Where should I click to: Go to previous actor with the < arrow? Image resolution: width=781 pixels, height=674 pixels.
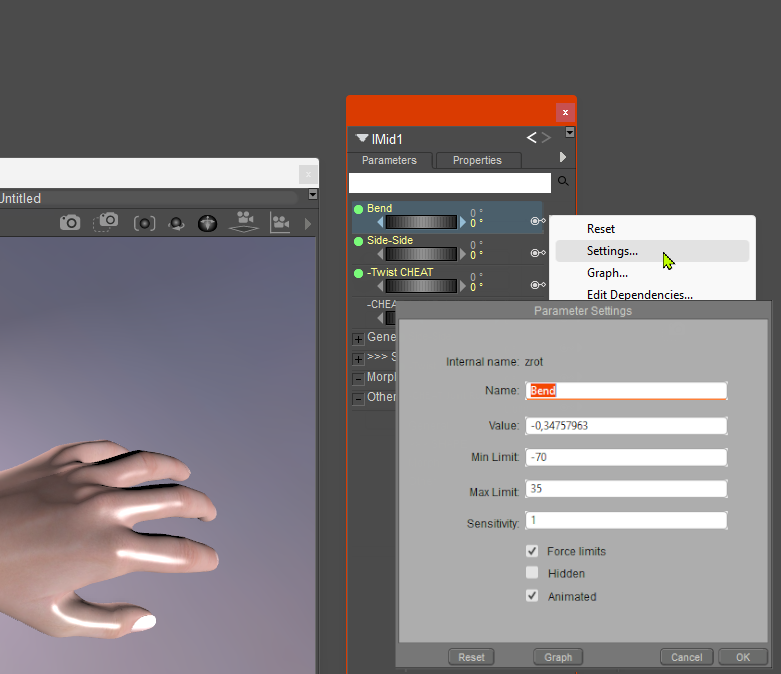tap(531, 137)
